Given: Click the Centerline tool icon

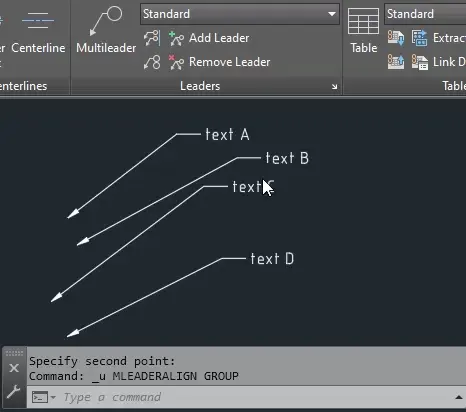Looking at the screenshot, I should point(38,20).
